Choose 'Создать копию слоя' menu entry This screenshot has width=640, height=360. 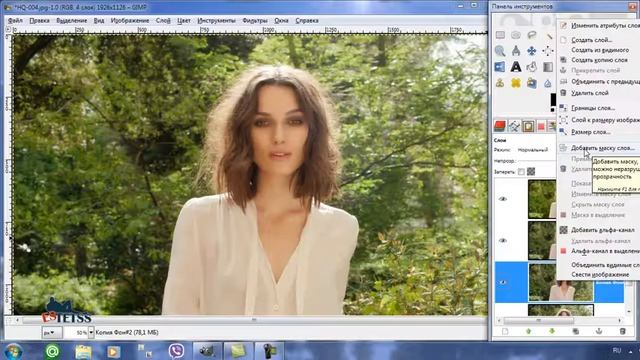(599, 60)
